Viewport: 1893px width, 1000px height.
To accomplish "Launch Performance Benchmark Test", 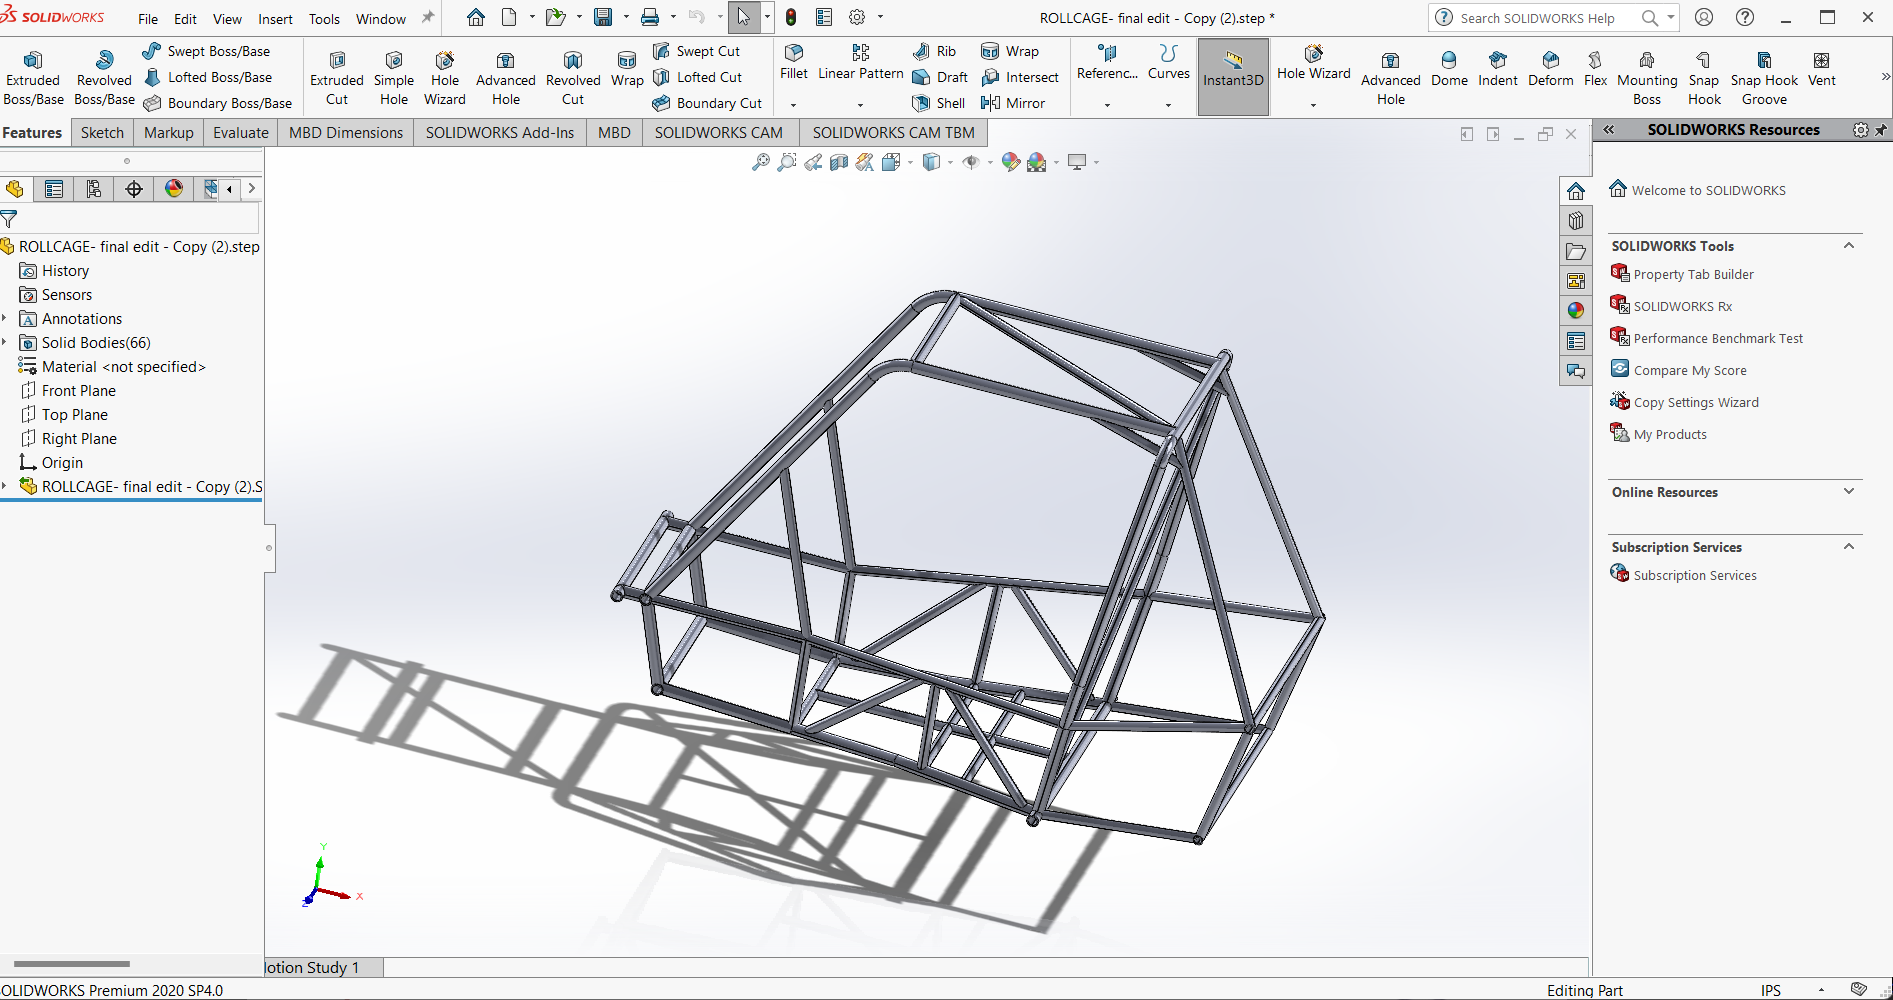I will click(1718, 338).
